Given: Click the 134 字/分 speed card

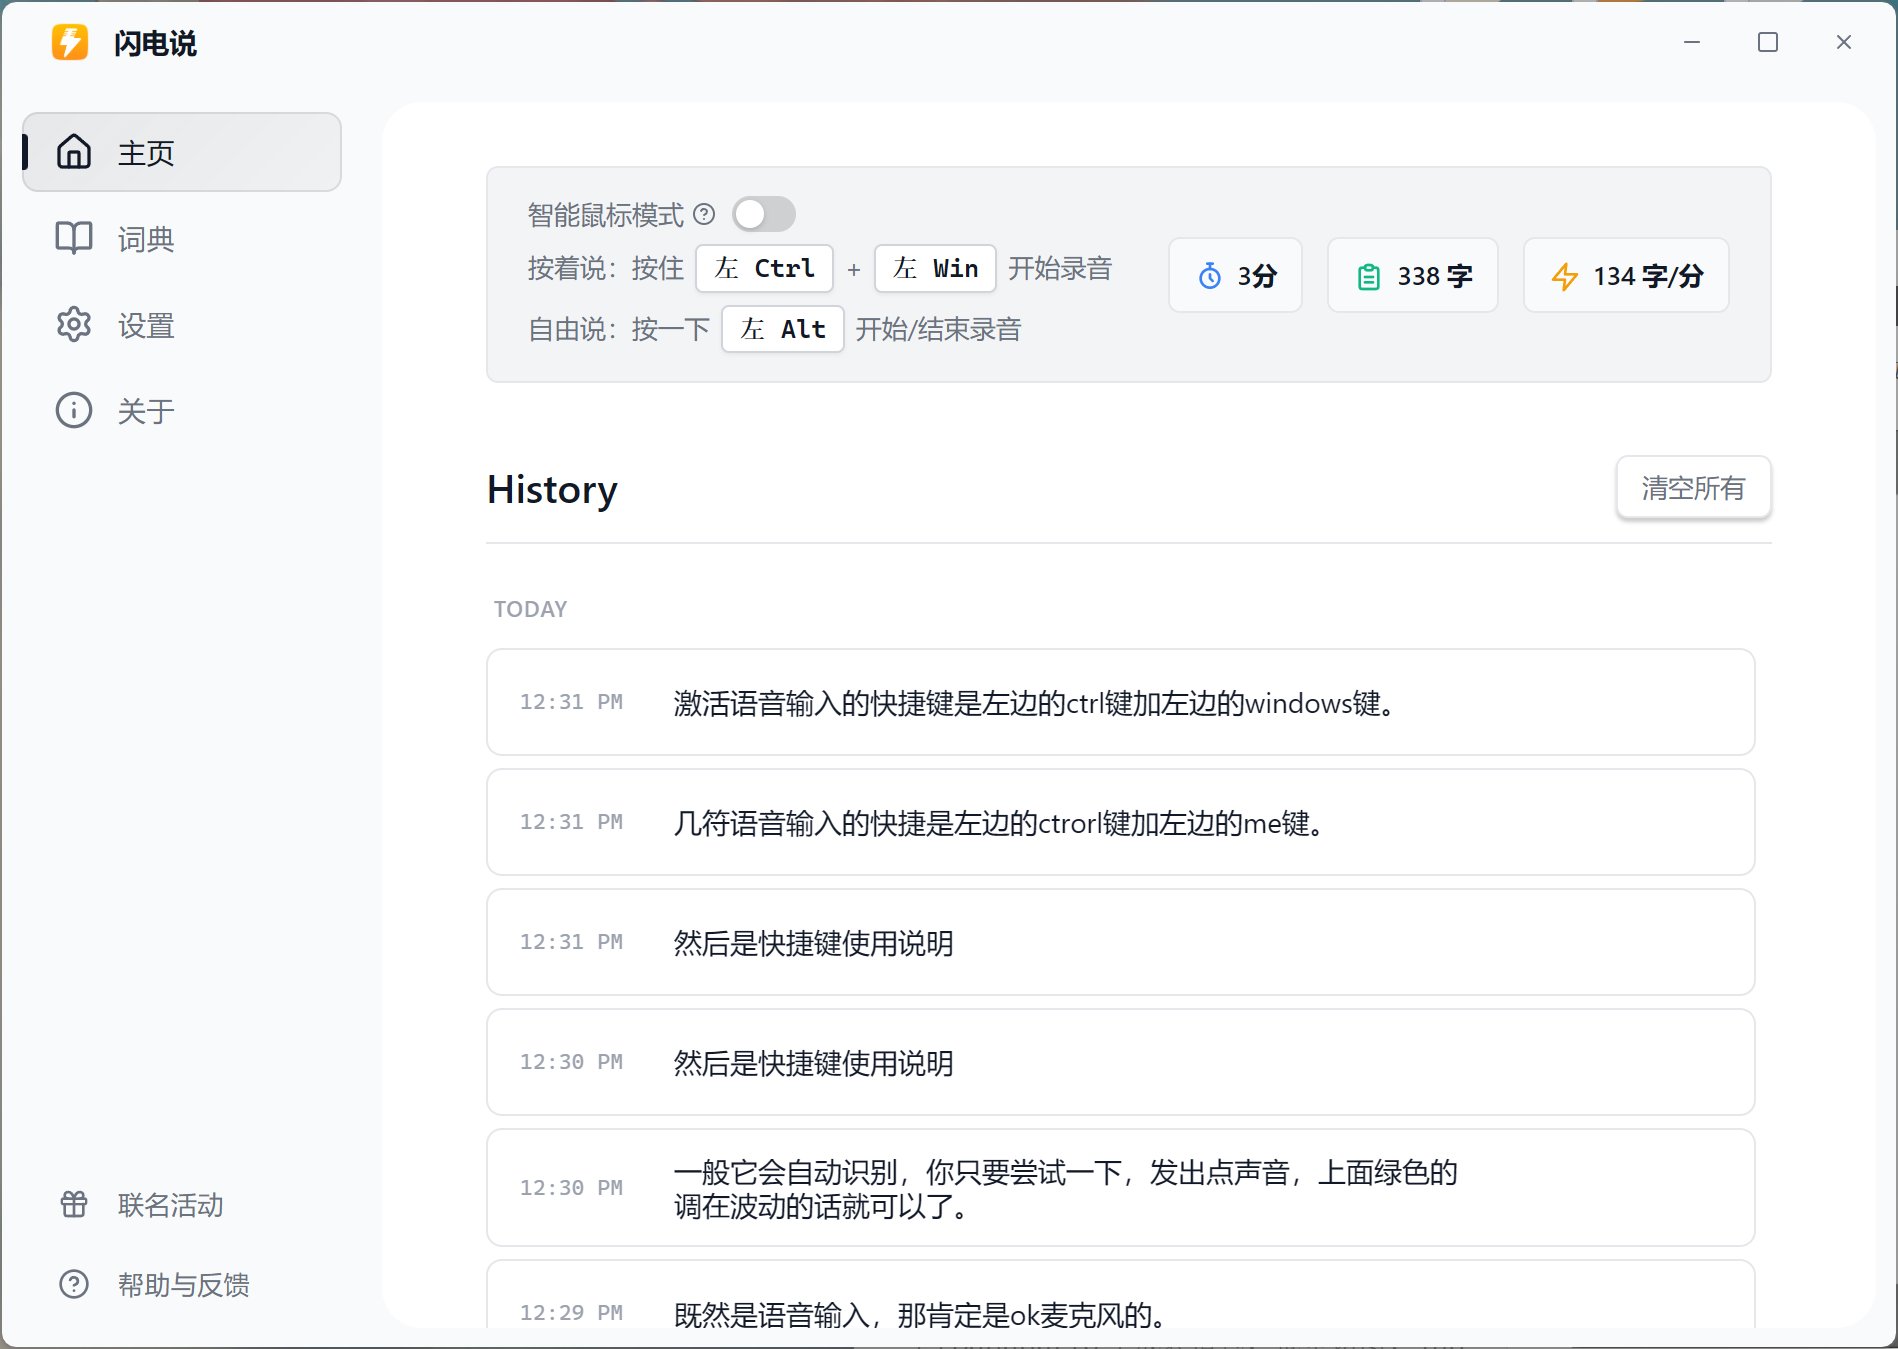Looking at the screenshot, I should pyautogui.click(x=1625, y=276).
